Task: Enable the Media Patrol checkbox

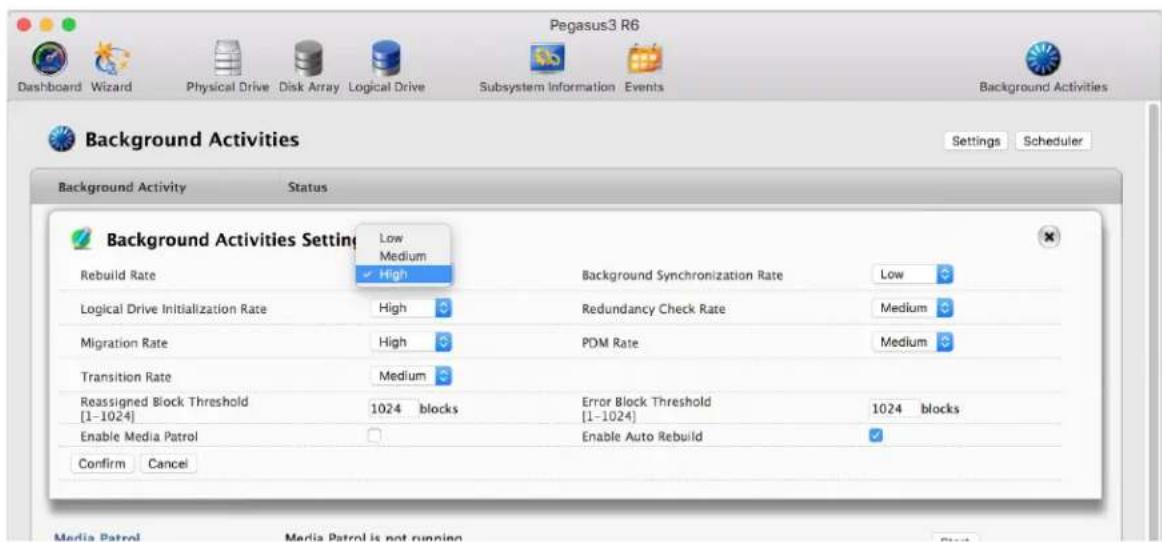Action: click(x=376, y=436)
